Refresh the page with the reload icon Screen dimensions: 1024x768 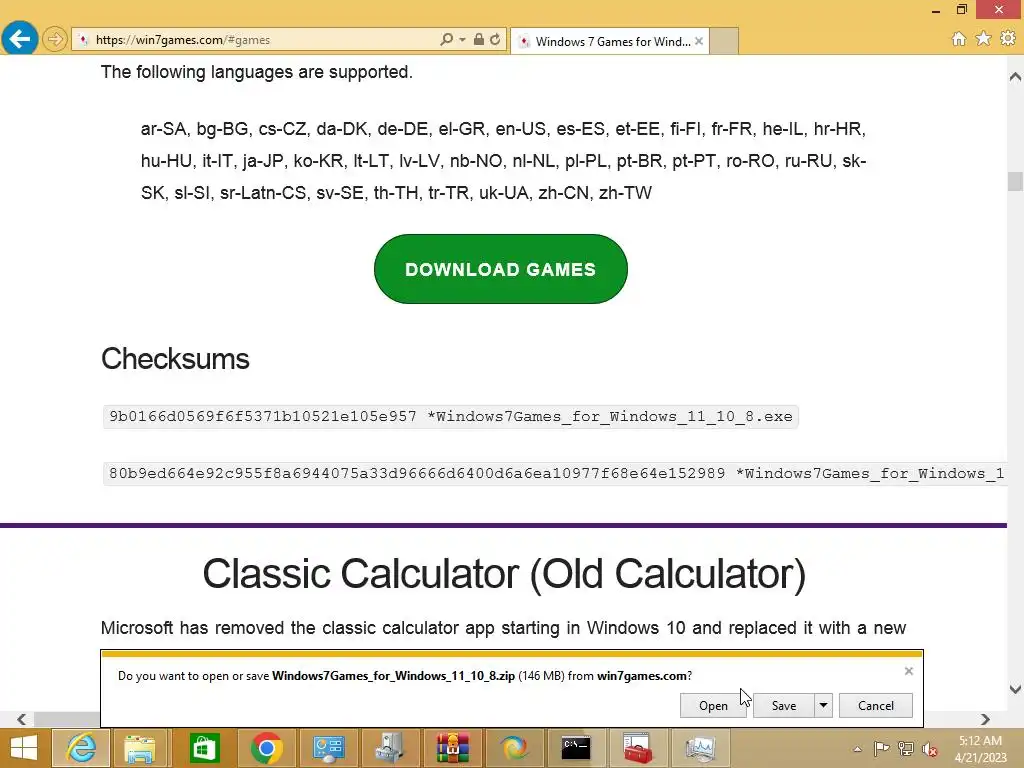click(495, 39)
